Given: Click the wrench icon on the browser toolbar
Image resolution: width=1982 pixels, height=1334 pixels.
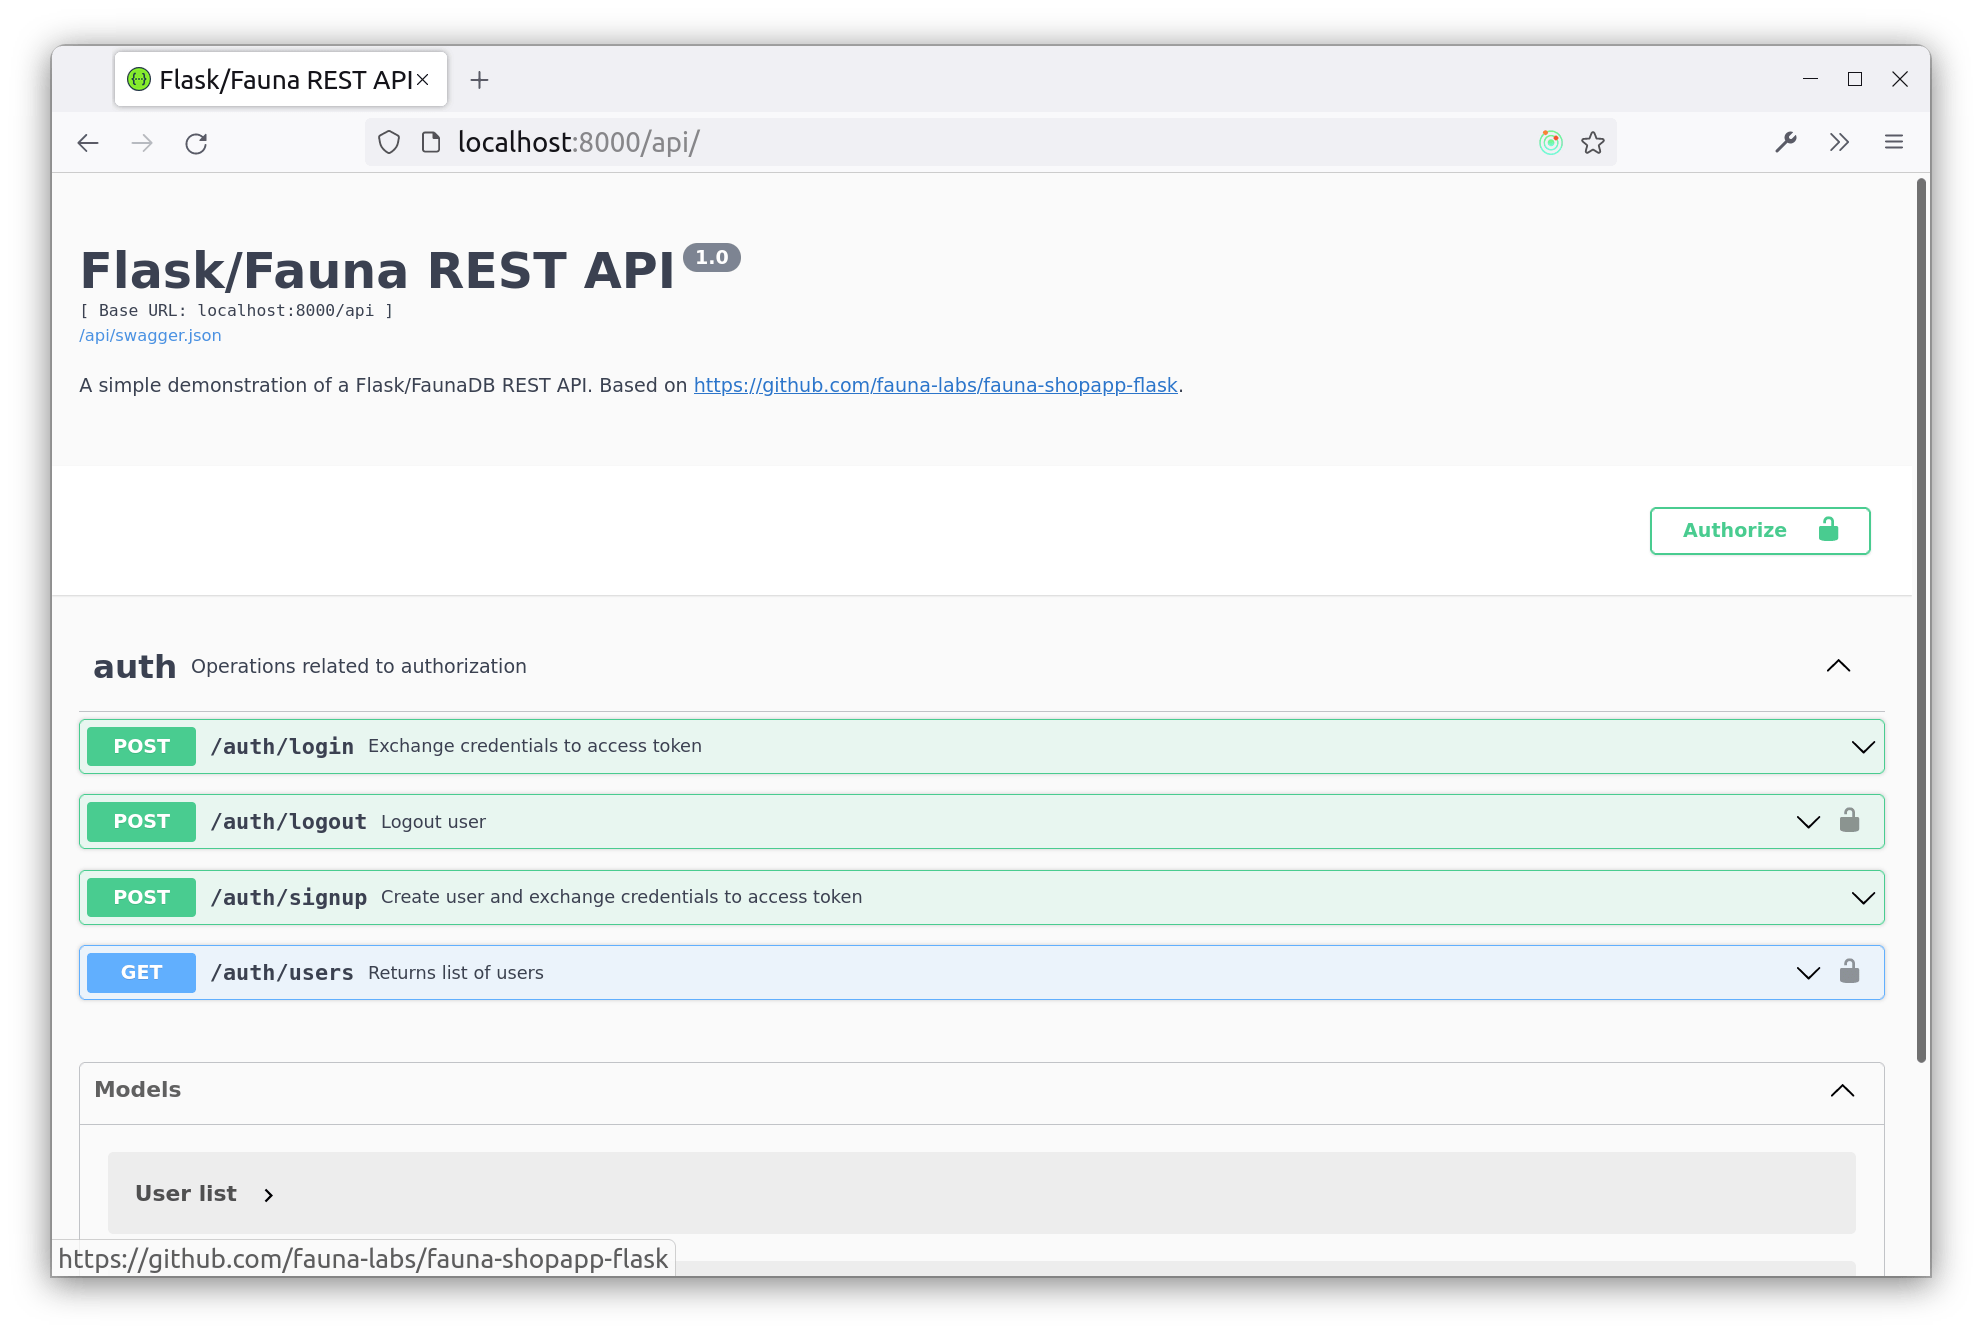Looking at the screenshot, I should (x=1786, y=142).
